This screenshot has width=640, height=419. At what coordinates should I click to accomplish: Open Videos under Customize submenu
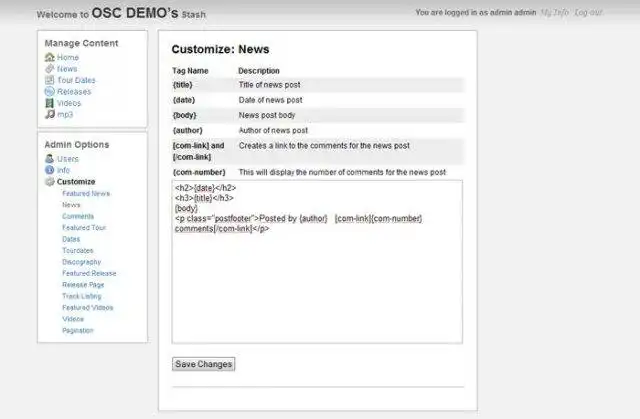coord(73,319)
